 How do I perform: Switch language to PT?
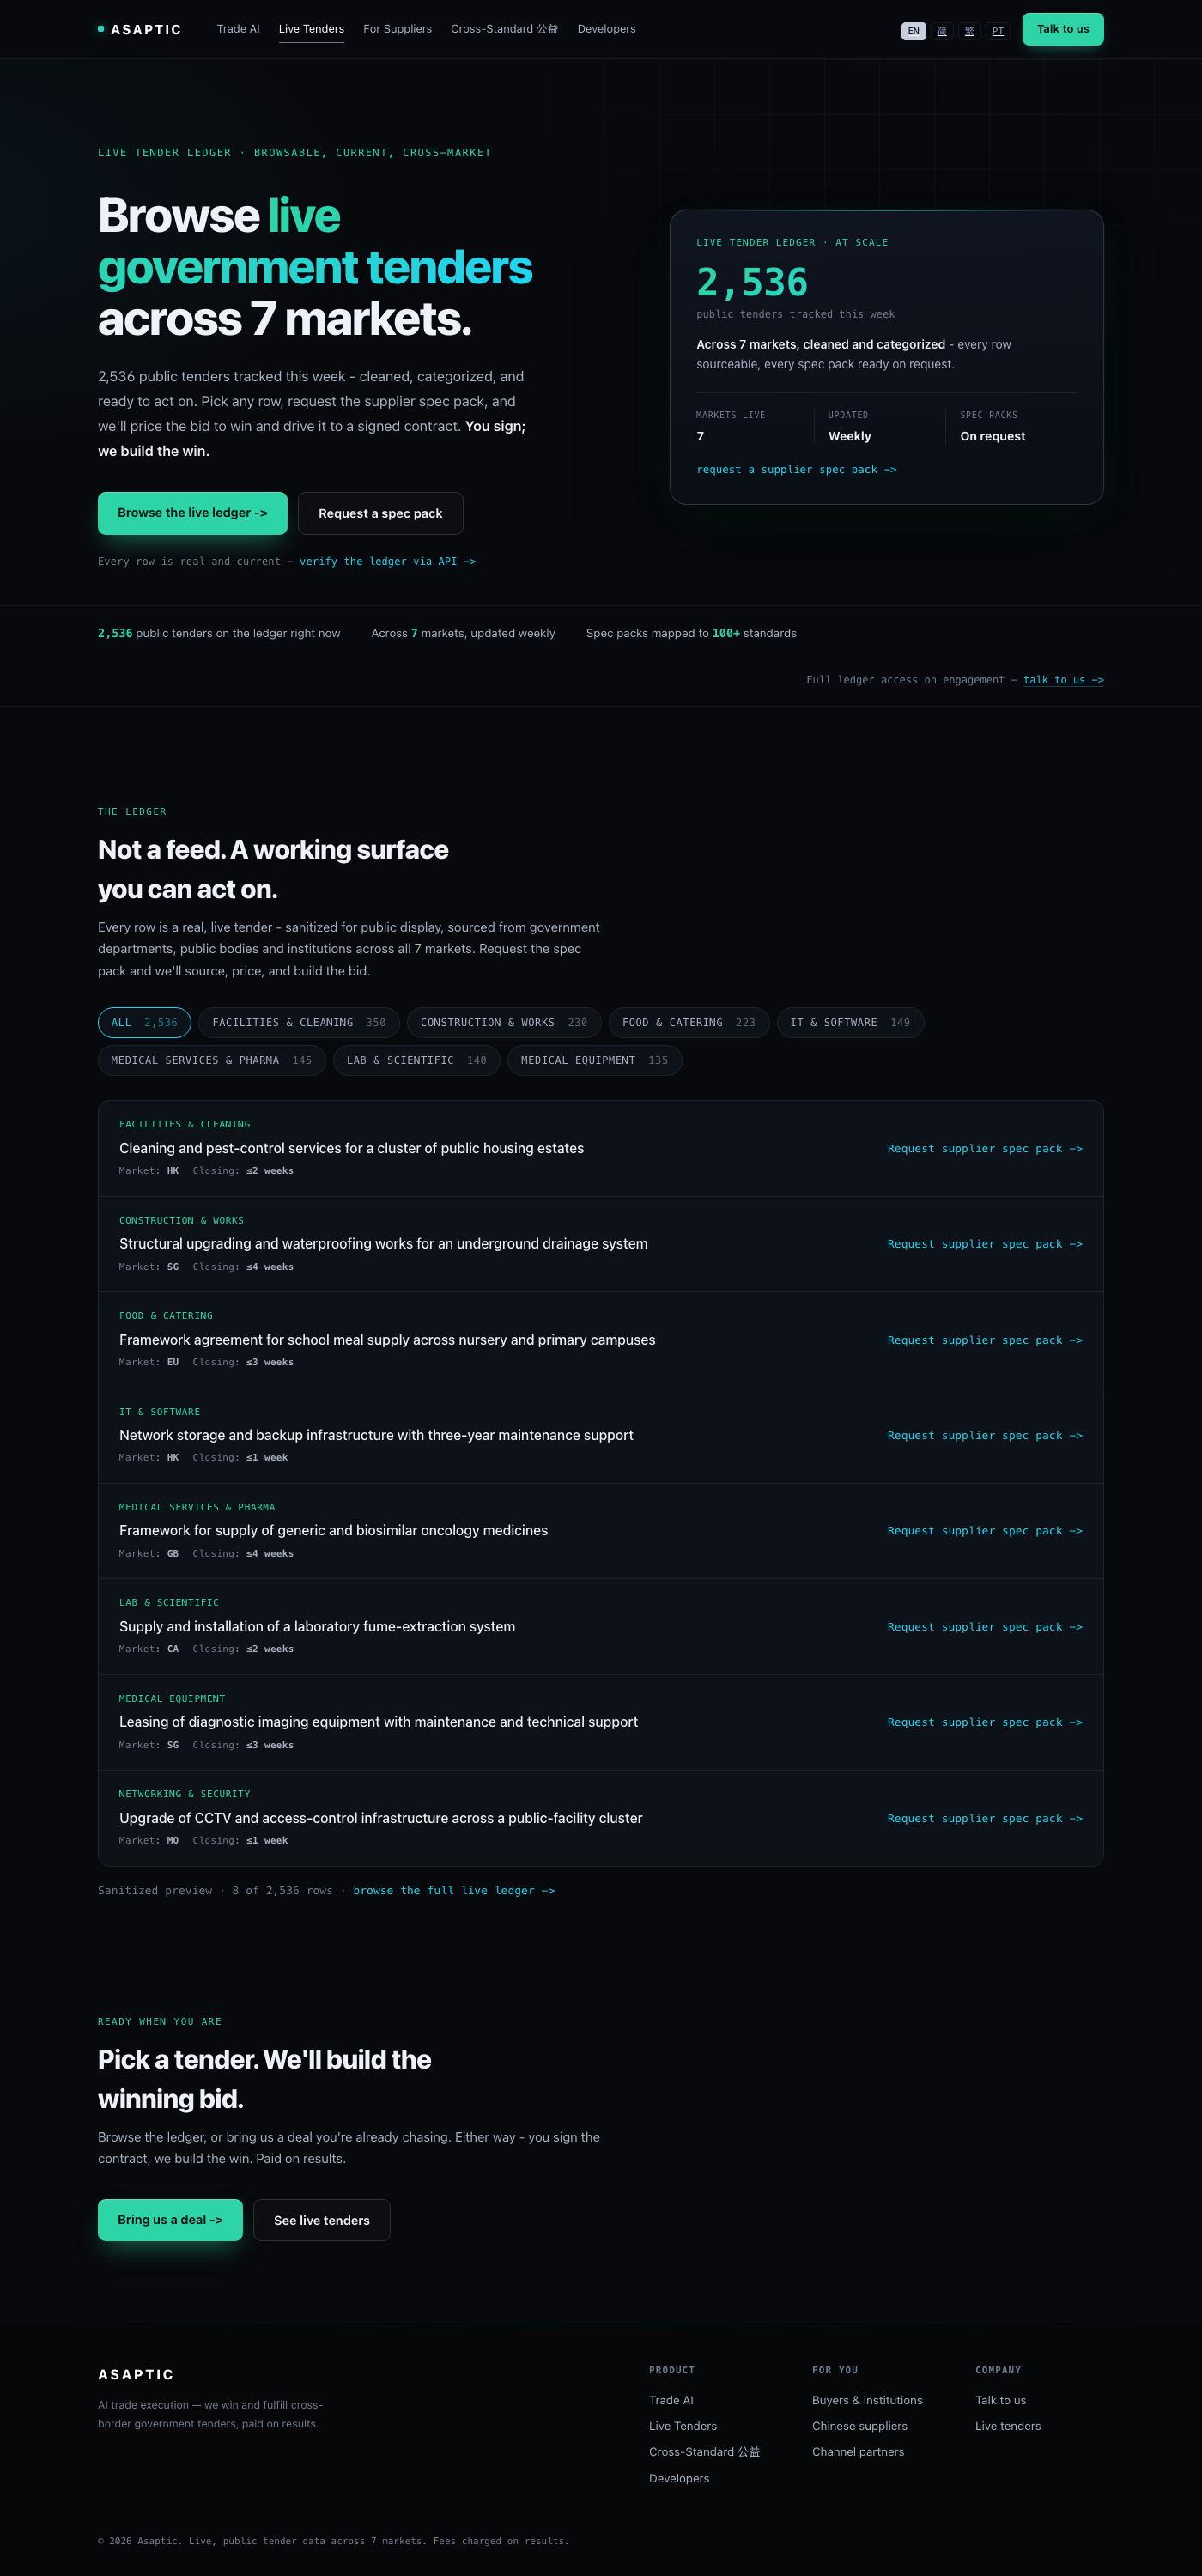(997, 31)
